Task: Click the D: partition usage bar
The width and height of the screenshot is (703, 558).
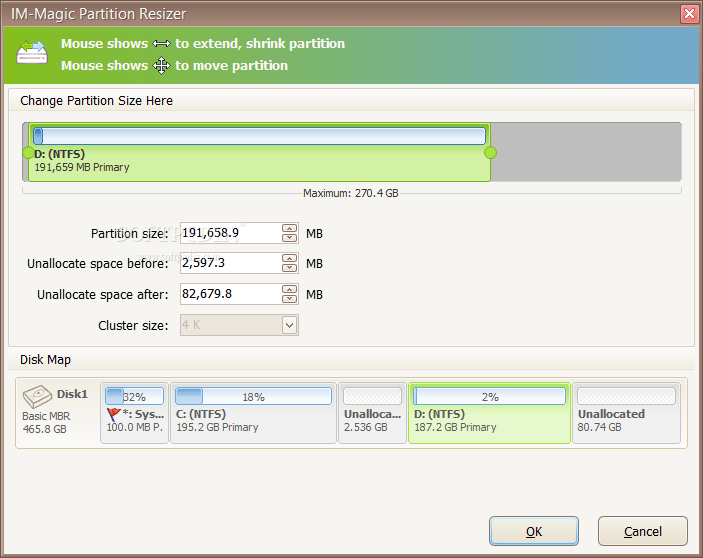Action: point(260,136)
